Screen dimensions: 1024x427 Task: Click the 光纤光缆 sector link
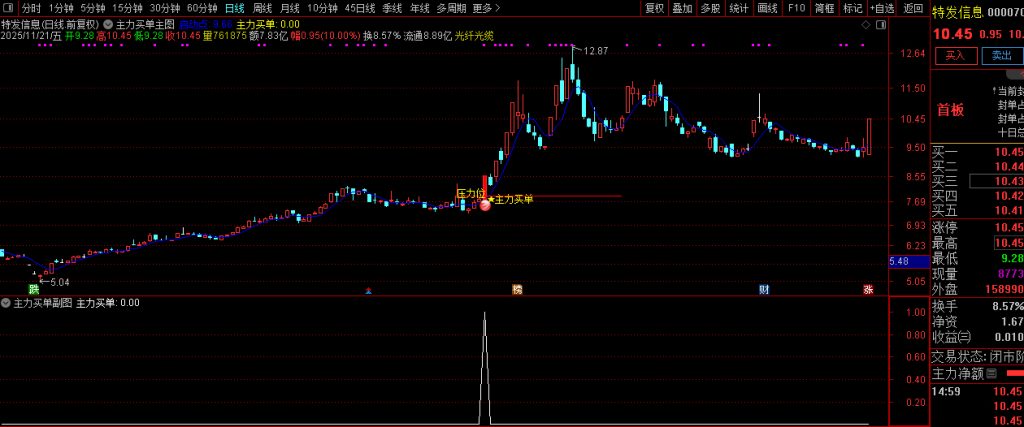[474, 35]
